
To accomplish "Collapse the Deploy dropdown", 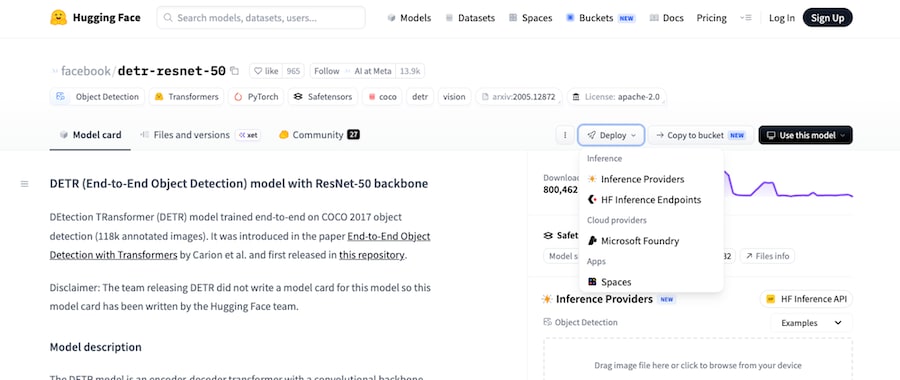I will pyautogui.click(x=611, y=135).
